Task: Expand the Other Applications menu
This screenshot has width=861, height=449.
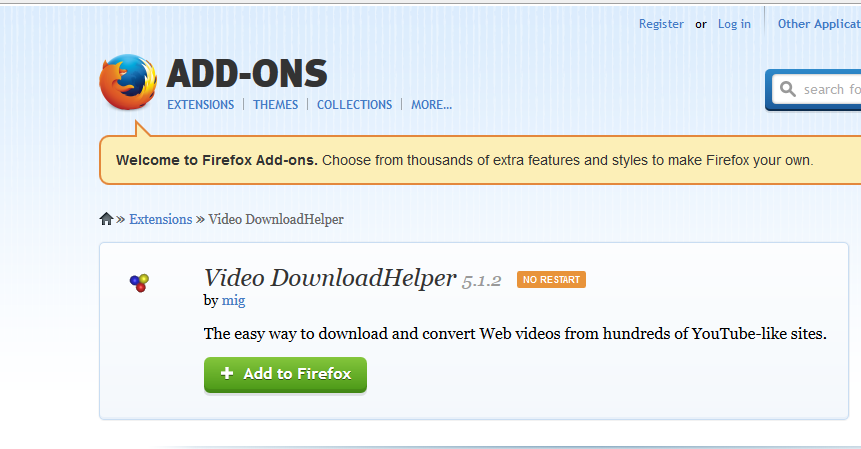Action: point(819,24)
